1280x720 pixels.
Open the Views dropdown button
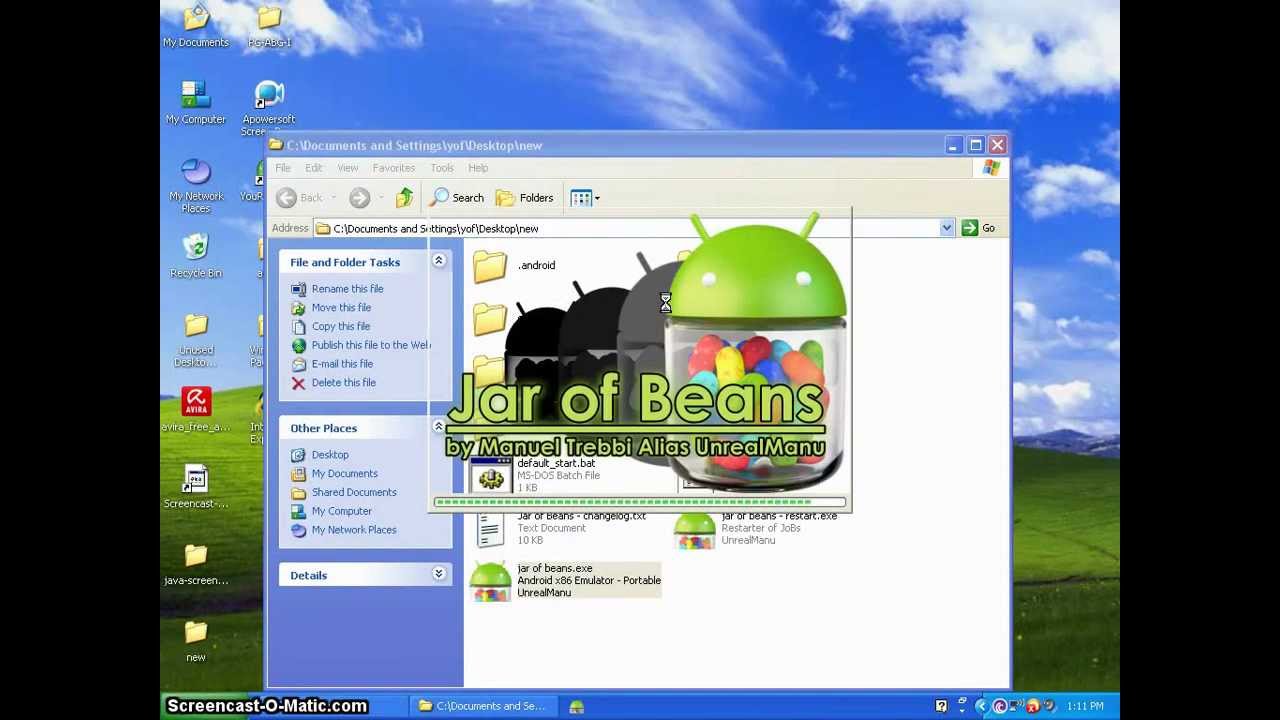click(x=585, y=198)
